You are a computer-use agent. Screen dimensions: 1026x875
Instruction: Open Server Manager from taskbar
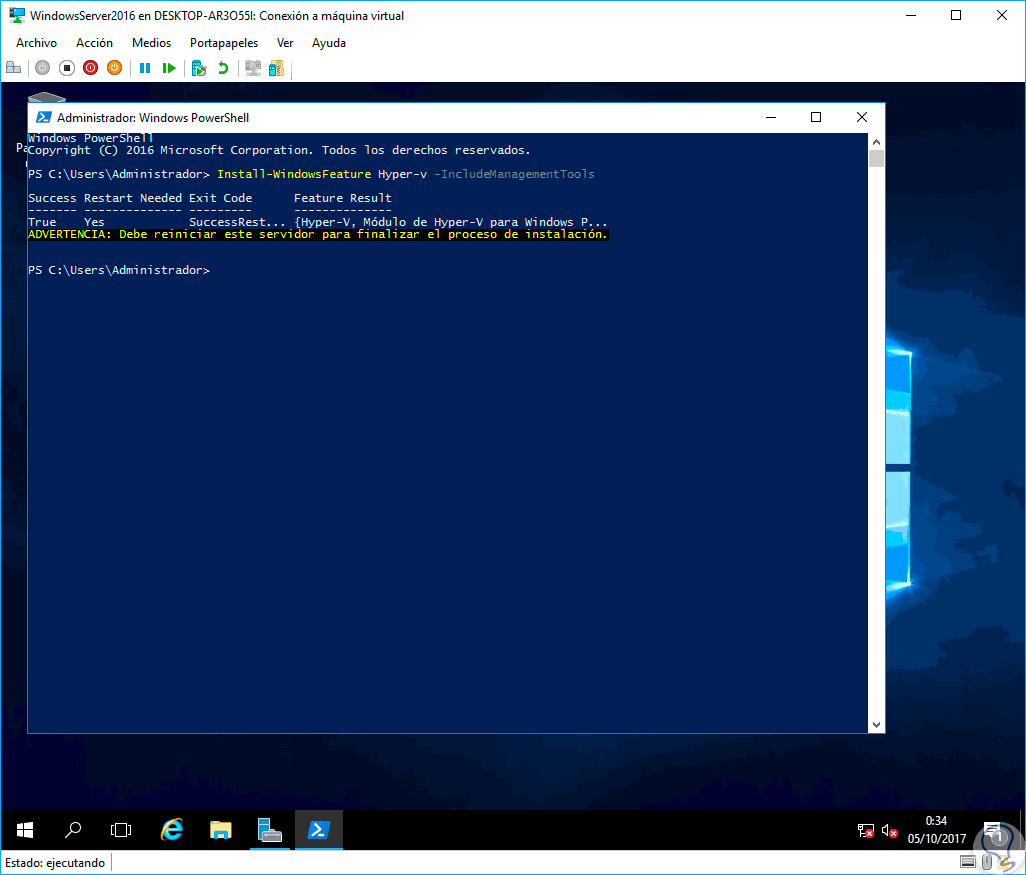[270, 830]
